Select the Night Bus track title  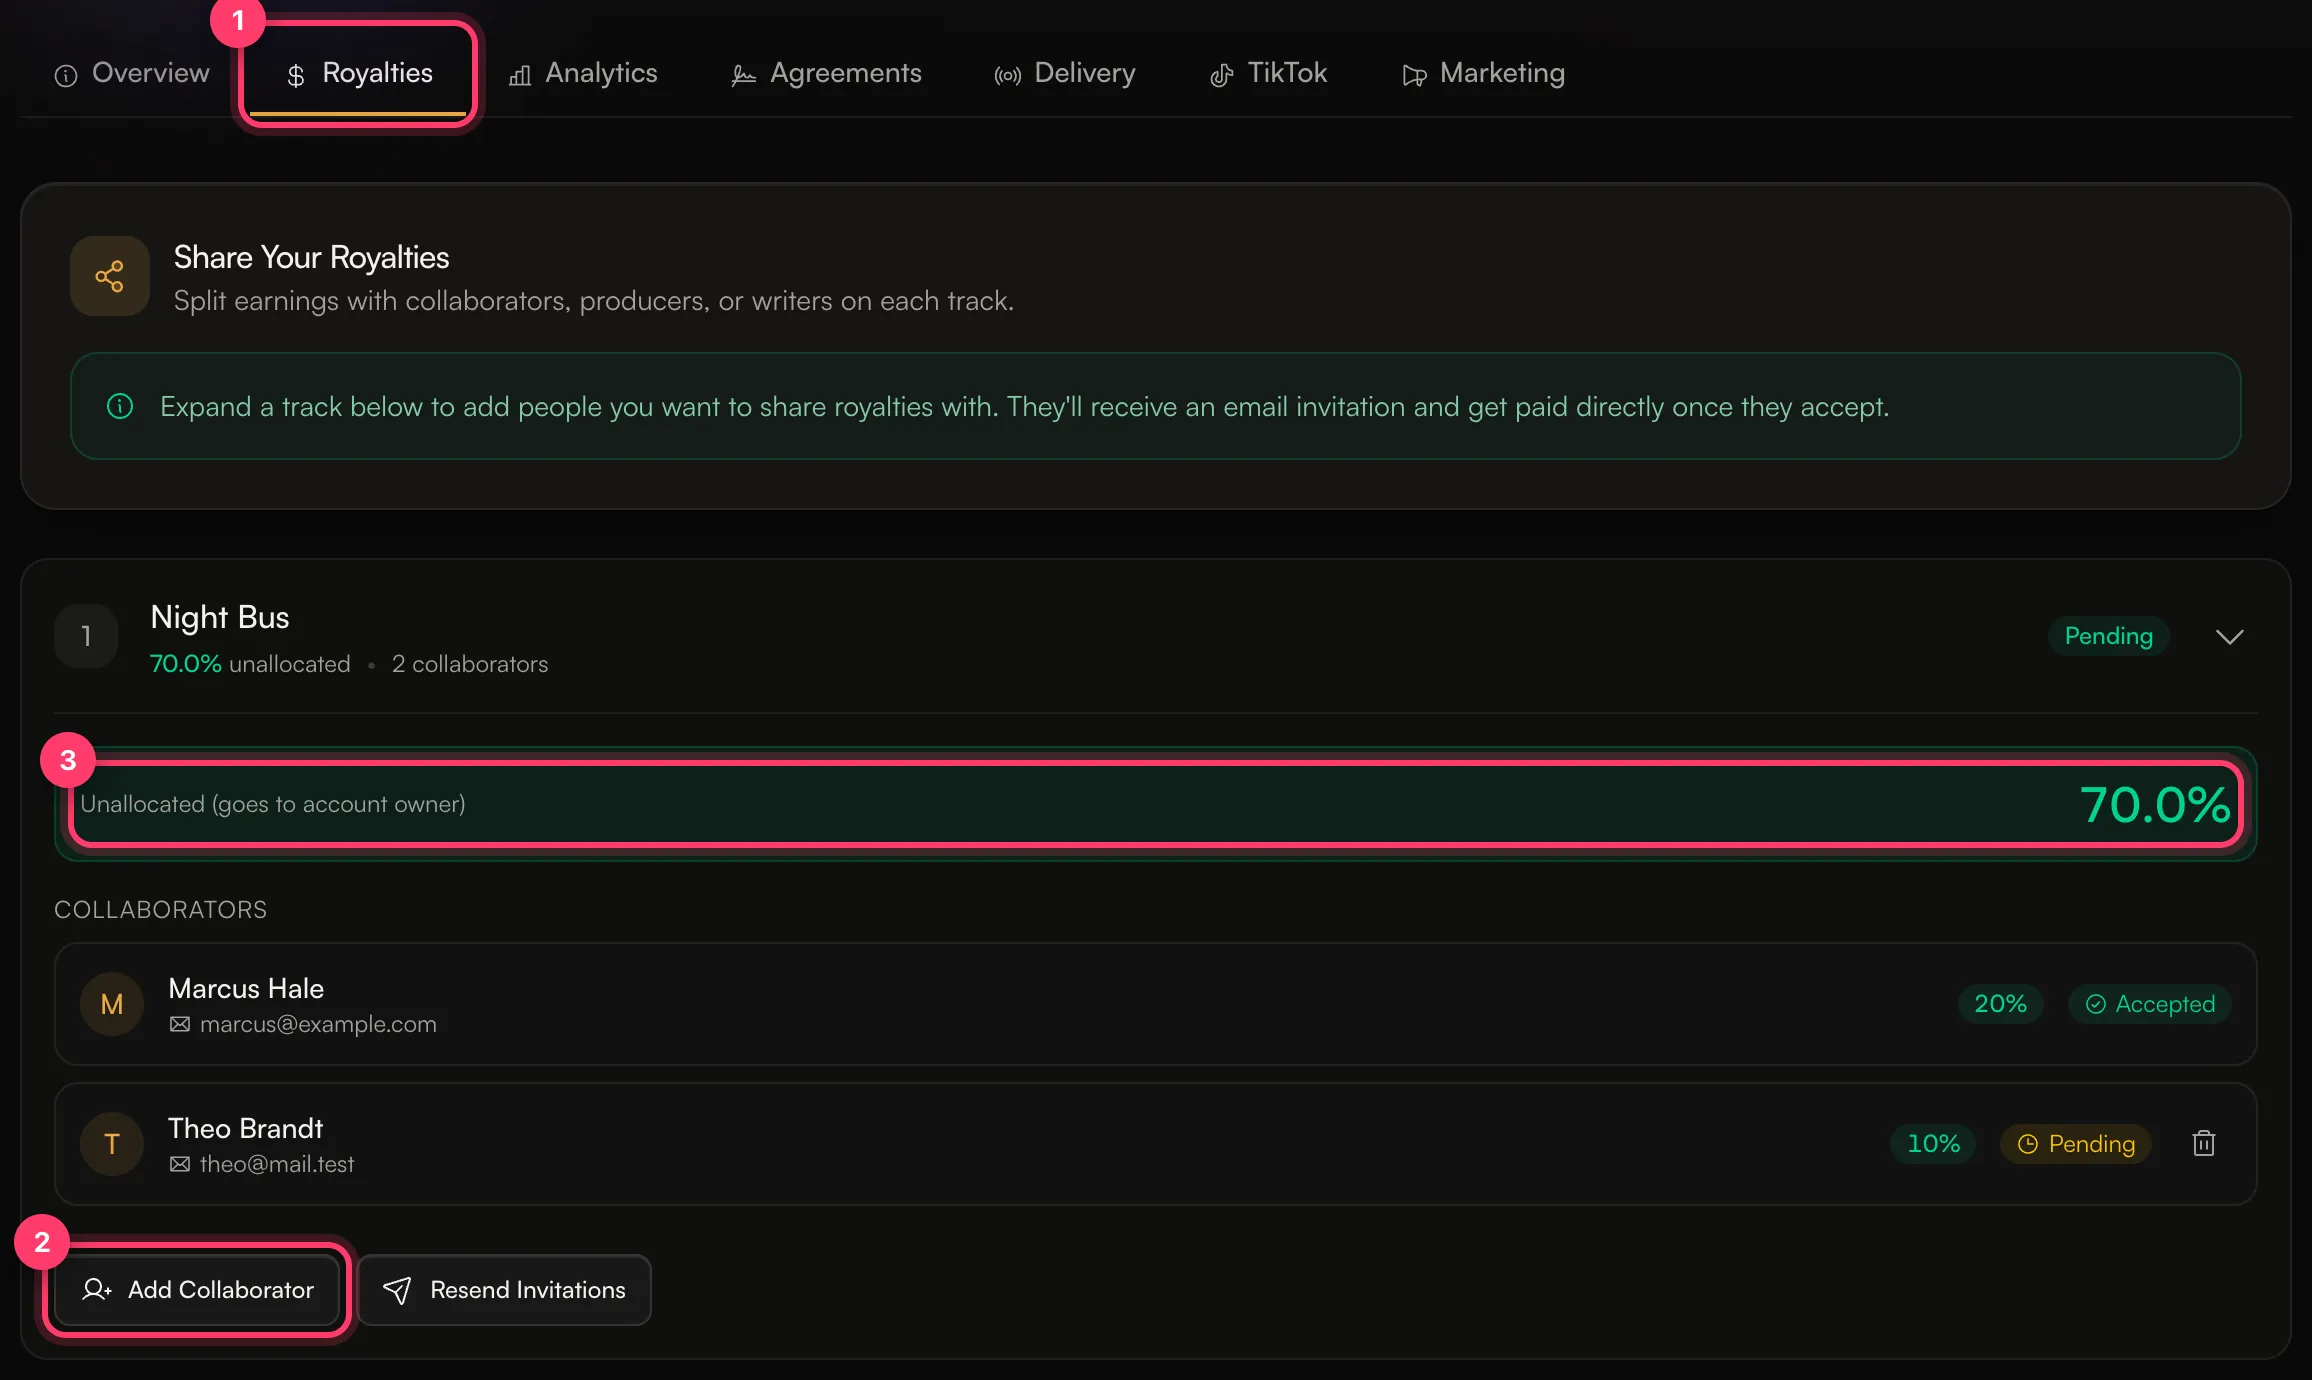click(x=220, y=617)
